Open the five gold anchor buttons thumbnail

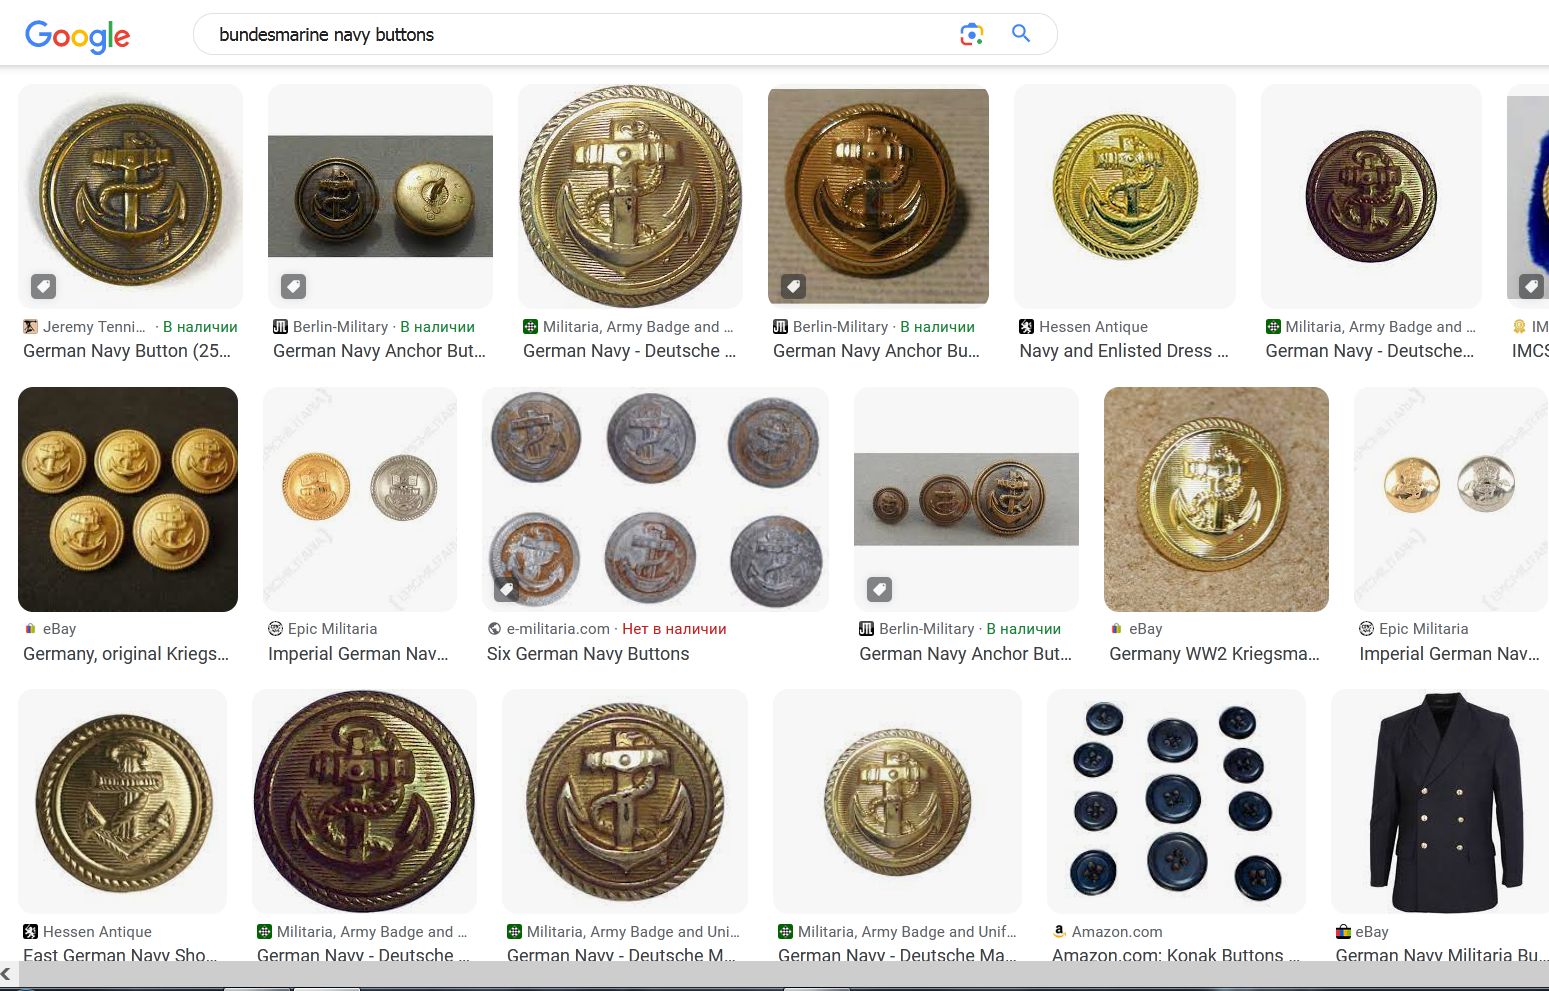(x=128, y=499)
